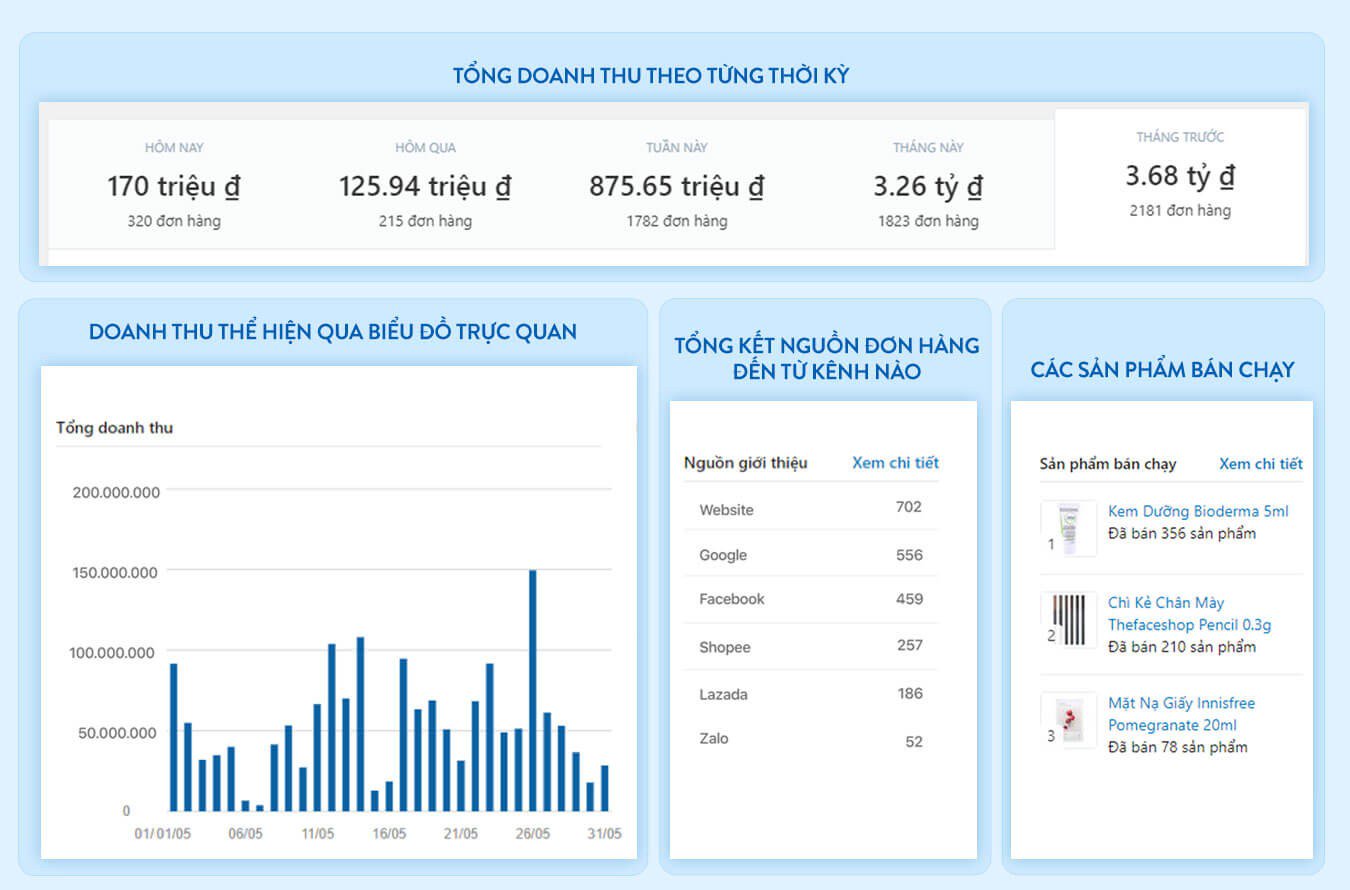Select the Facebook referral source row
The height and width of the screenshot is (890, 1350).
point(810,599)
